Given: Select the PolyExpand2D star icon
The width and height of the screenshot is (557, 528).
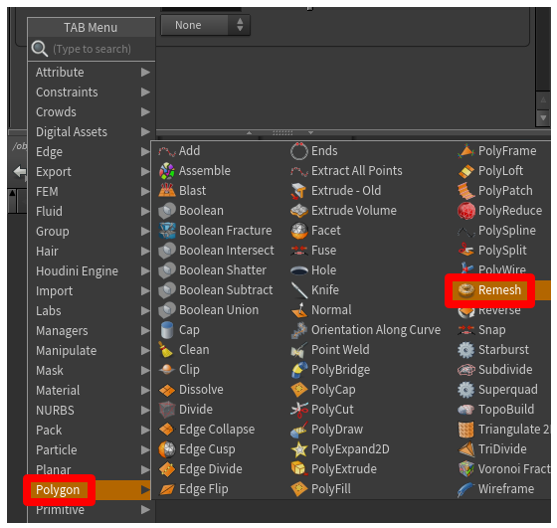Looking at the screenshot, I should (x=299, y=449).
